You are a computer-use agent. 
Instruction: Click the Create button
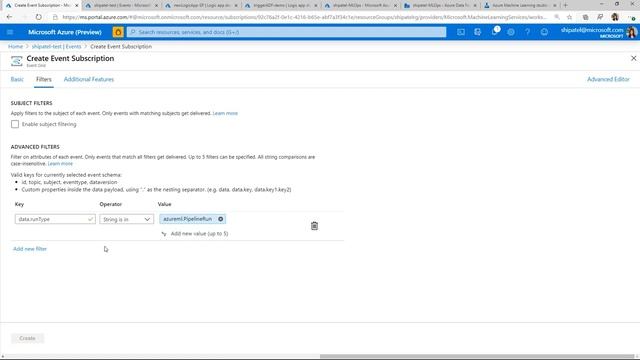tap(27, 338)
